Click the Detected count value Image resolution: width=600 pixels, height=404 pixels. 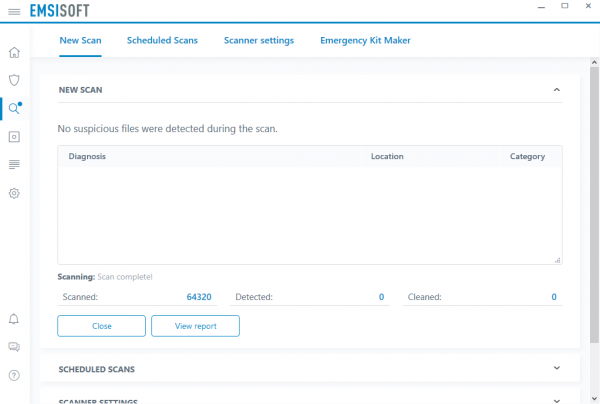click(382, 297)
